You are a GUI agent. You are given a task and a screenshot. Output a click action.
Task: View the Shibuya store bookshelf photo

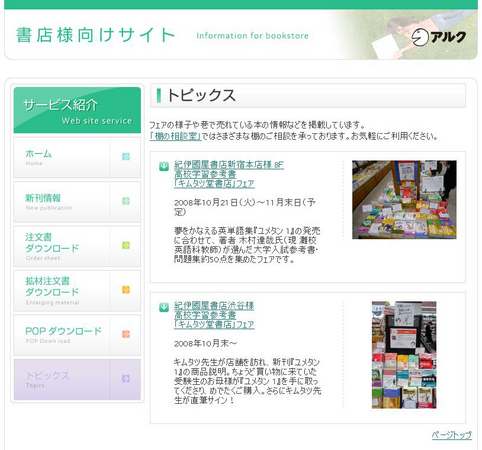pos(404,355)
